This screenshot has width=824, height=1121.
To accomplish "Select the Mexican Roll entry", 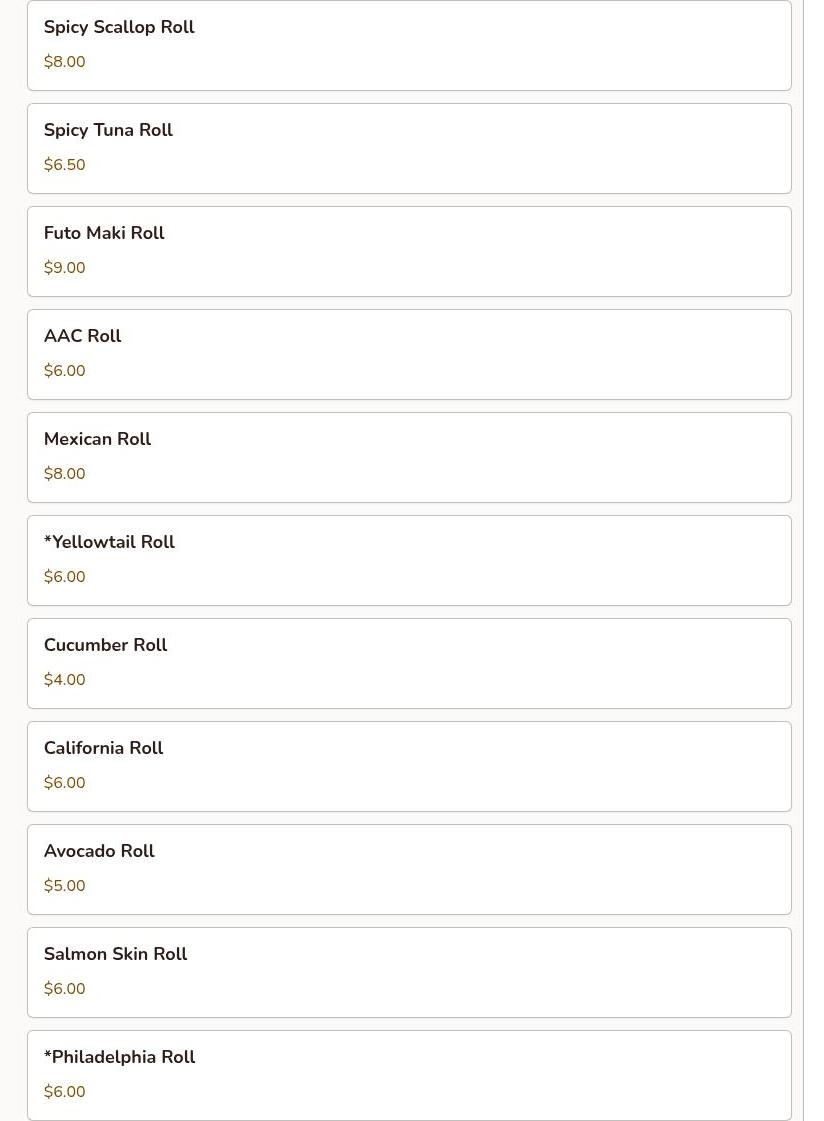I will point(409,458).
